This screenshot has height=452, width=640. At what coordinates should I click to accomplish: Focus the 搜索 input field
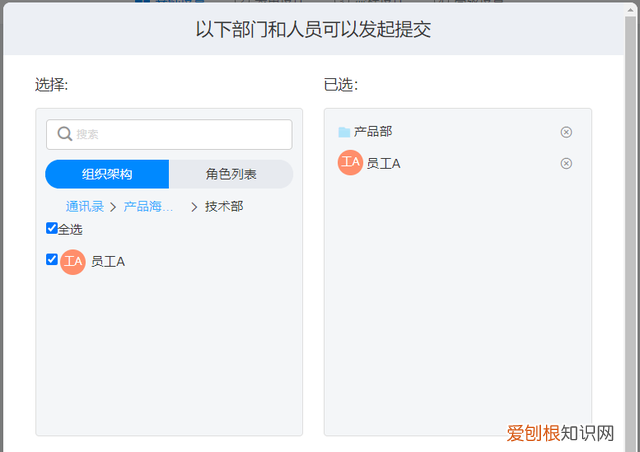pyautogui.click(x=169, y=134)
